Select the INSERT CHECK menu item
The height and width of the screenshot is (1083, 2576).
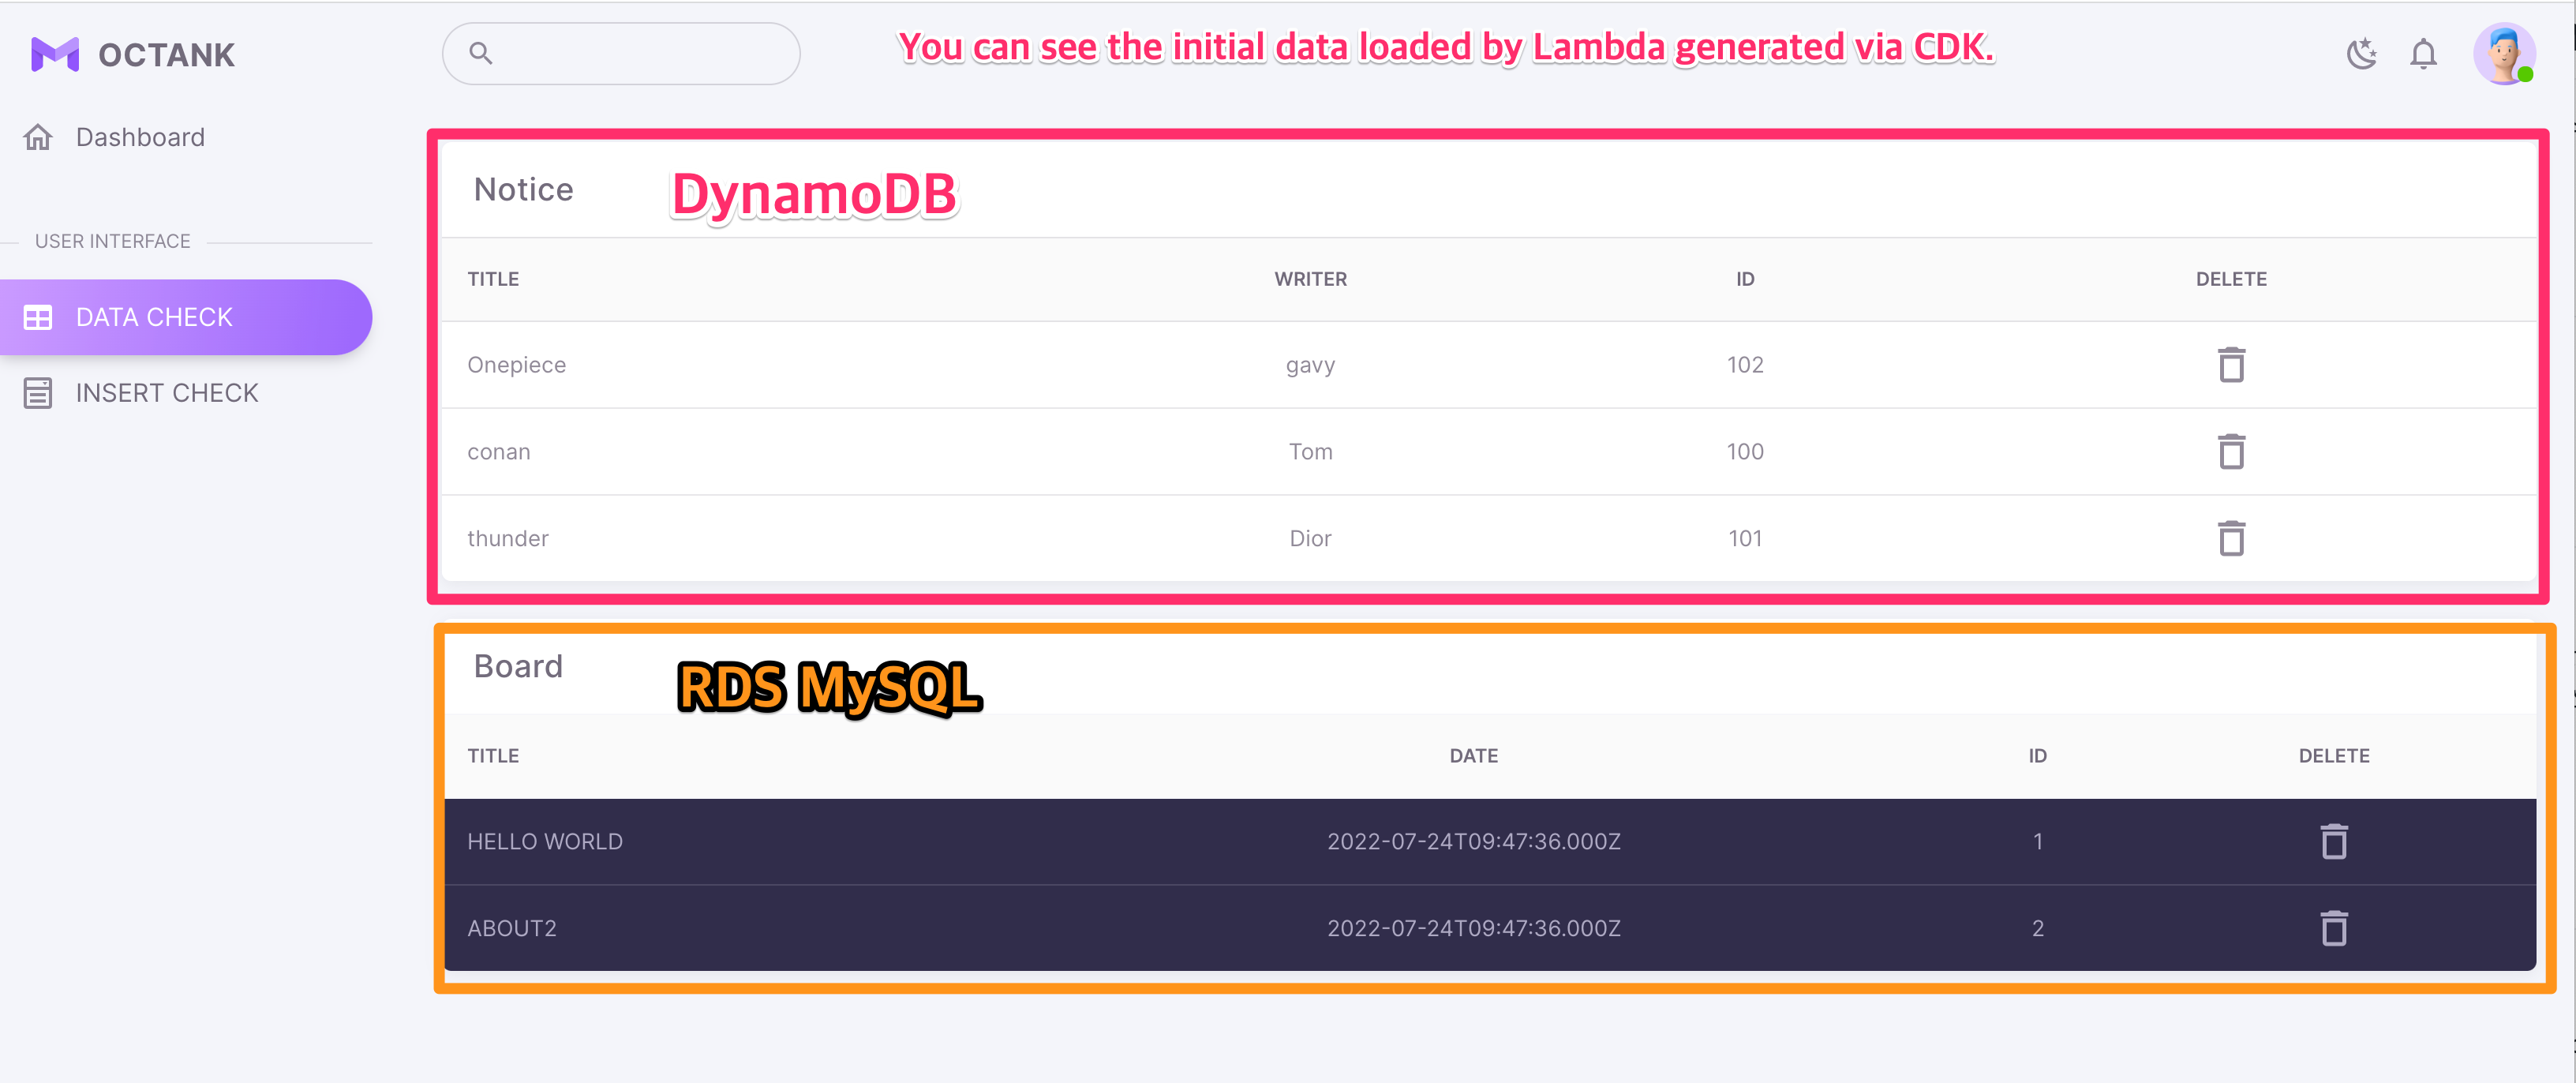(164, 393)
